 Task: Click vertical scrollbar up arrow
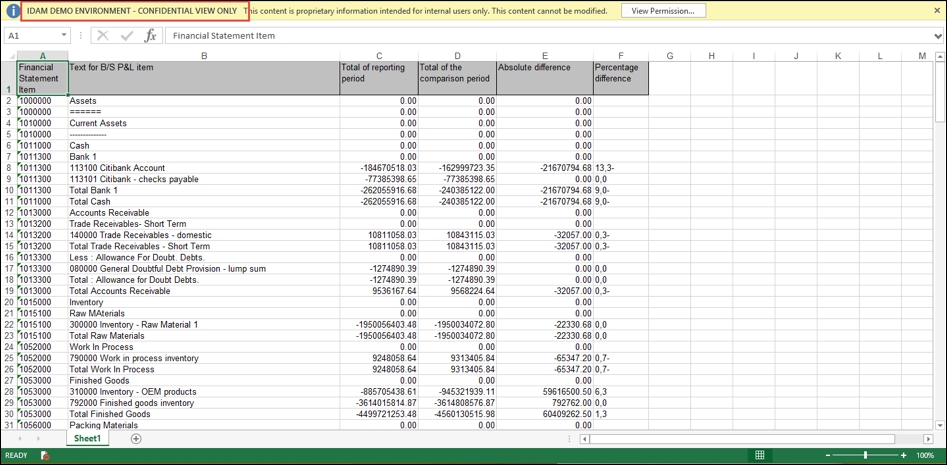(x=940, y=57)
